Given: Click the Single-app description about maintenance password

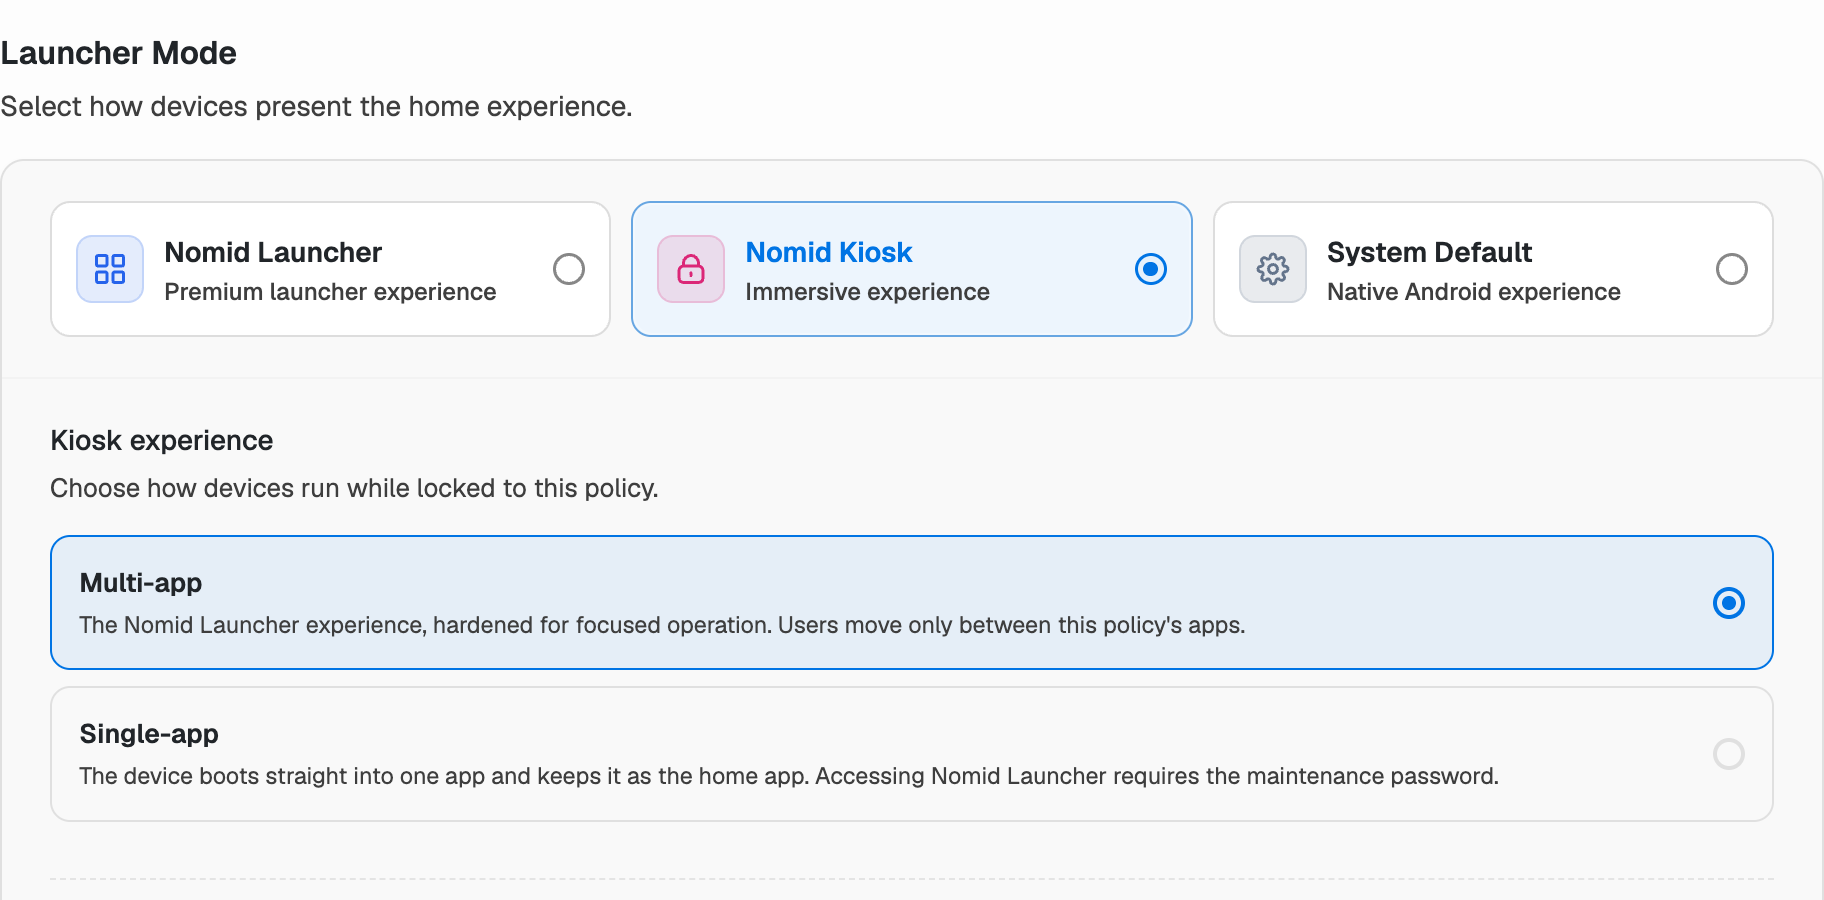Looking at the screenshot, I should [x=789, y=776].
